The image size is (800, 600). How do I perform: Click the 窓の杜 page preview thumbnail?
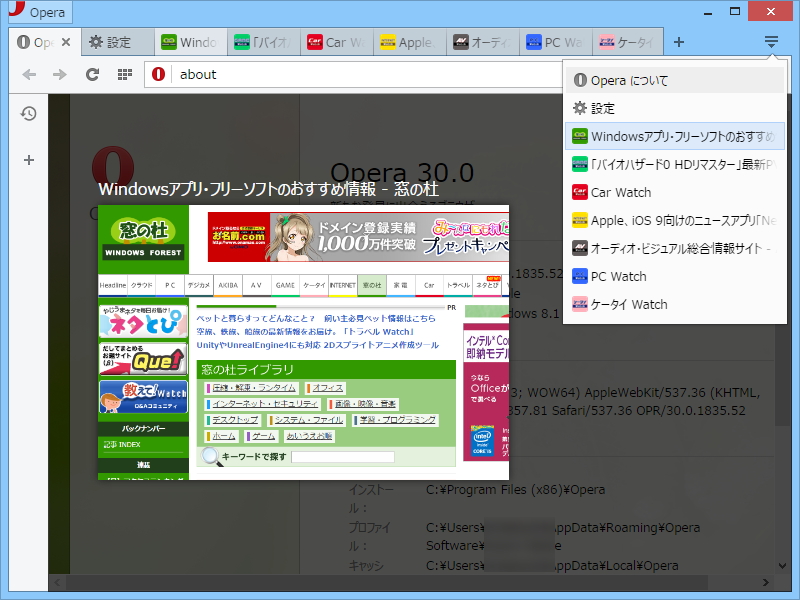click(304, 342)
